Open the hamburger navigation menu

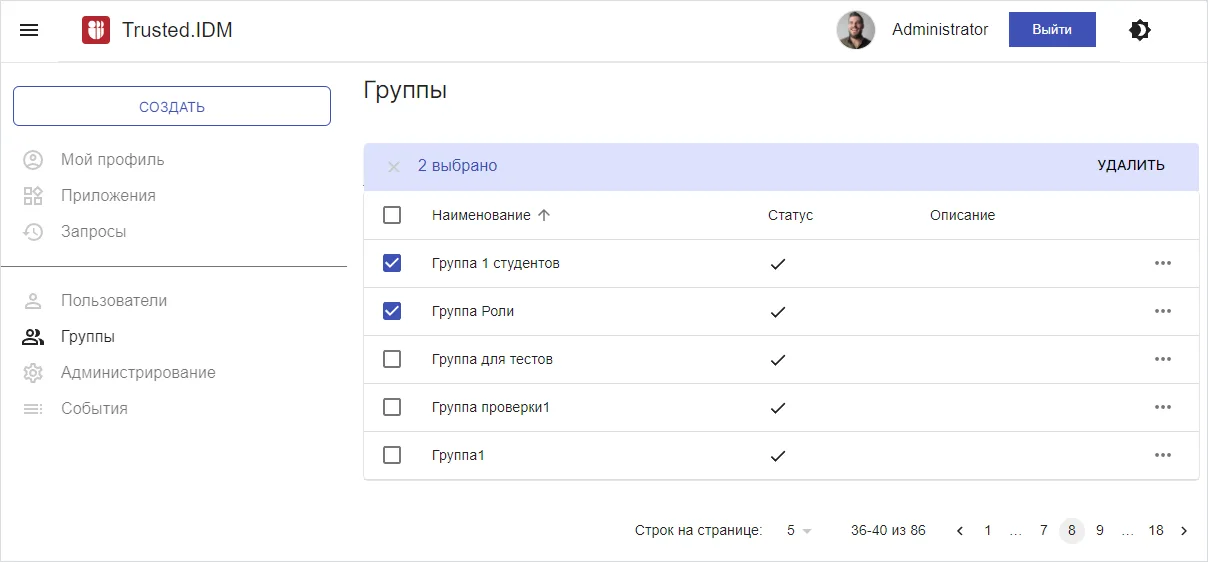tap(29, 30)
